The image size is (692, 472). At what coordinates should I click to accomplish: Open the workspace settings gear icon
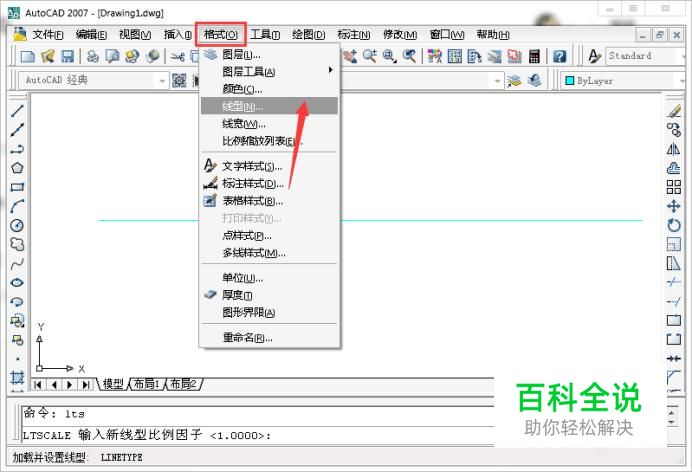pyautogui.click(x=179, y=80)
